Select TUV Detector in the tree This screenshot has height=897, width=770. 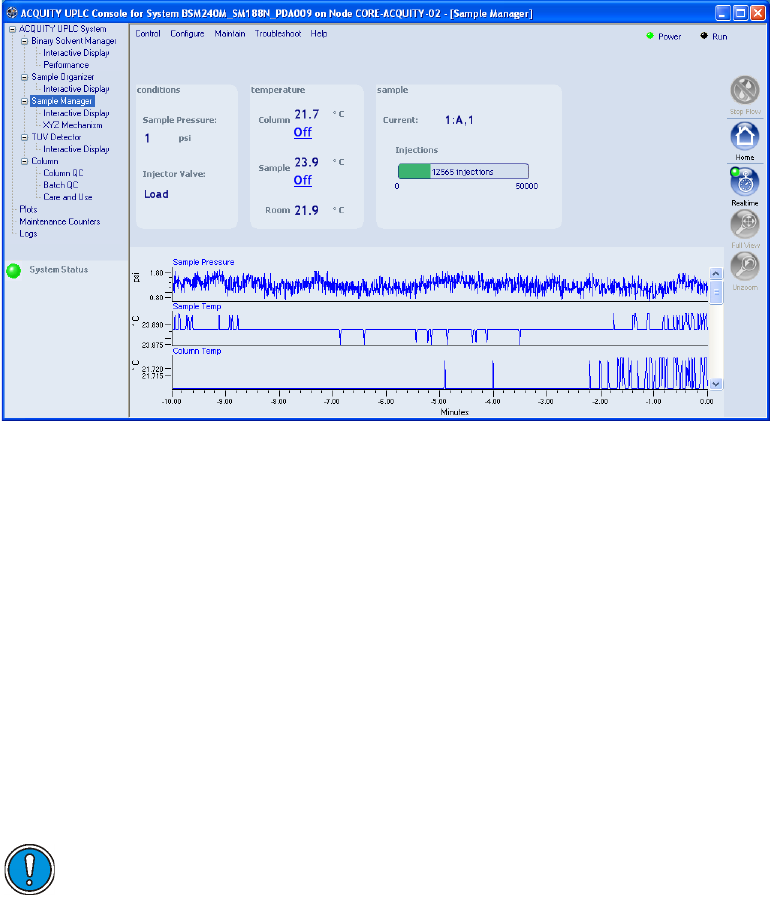[56, 137]
